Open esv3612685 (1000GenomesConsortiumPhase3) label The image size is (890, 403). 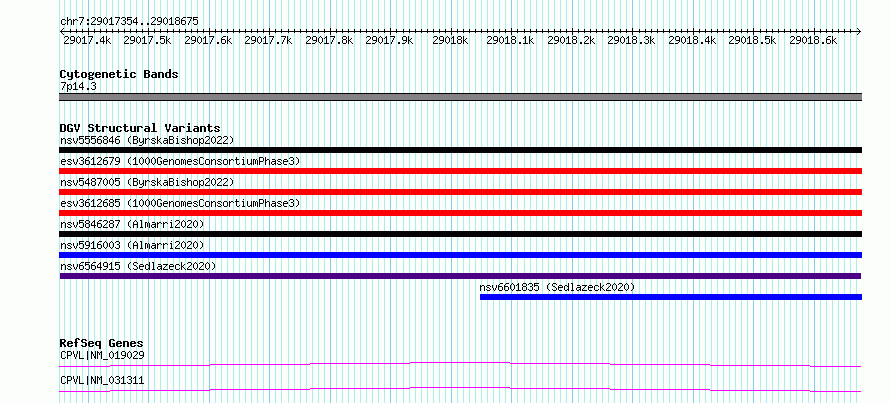click(180, 203)
